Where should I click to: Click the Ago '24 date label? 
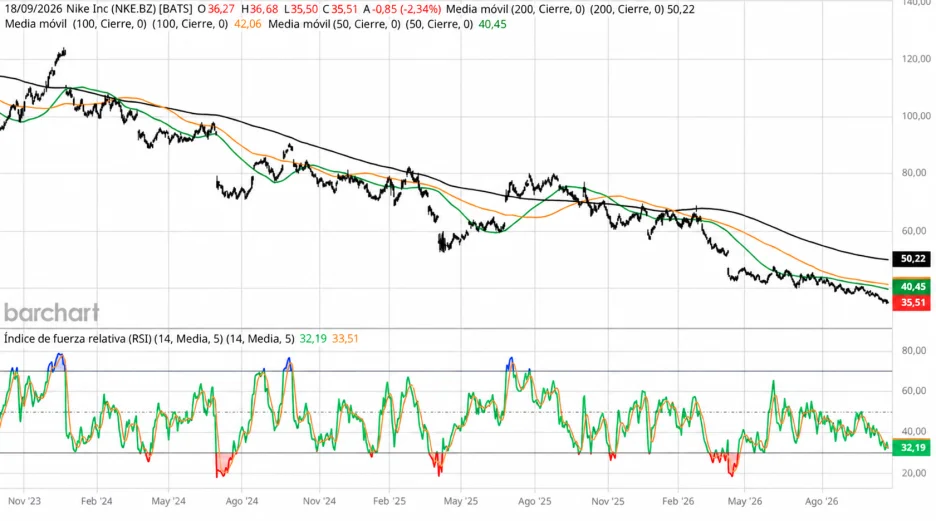[x=242, y=501]
